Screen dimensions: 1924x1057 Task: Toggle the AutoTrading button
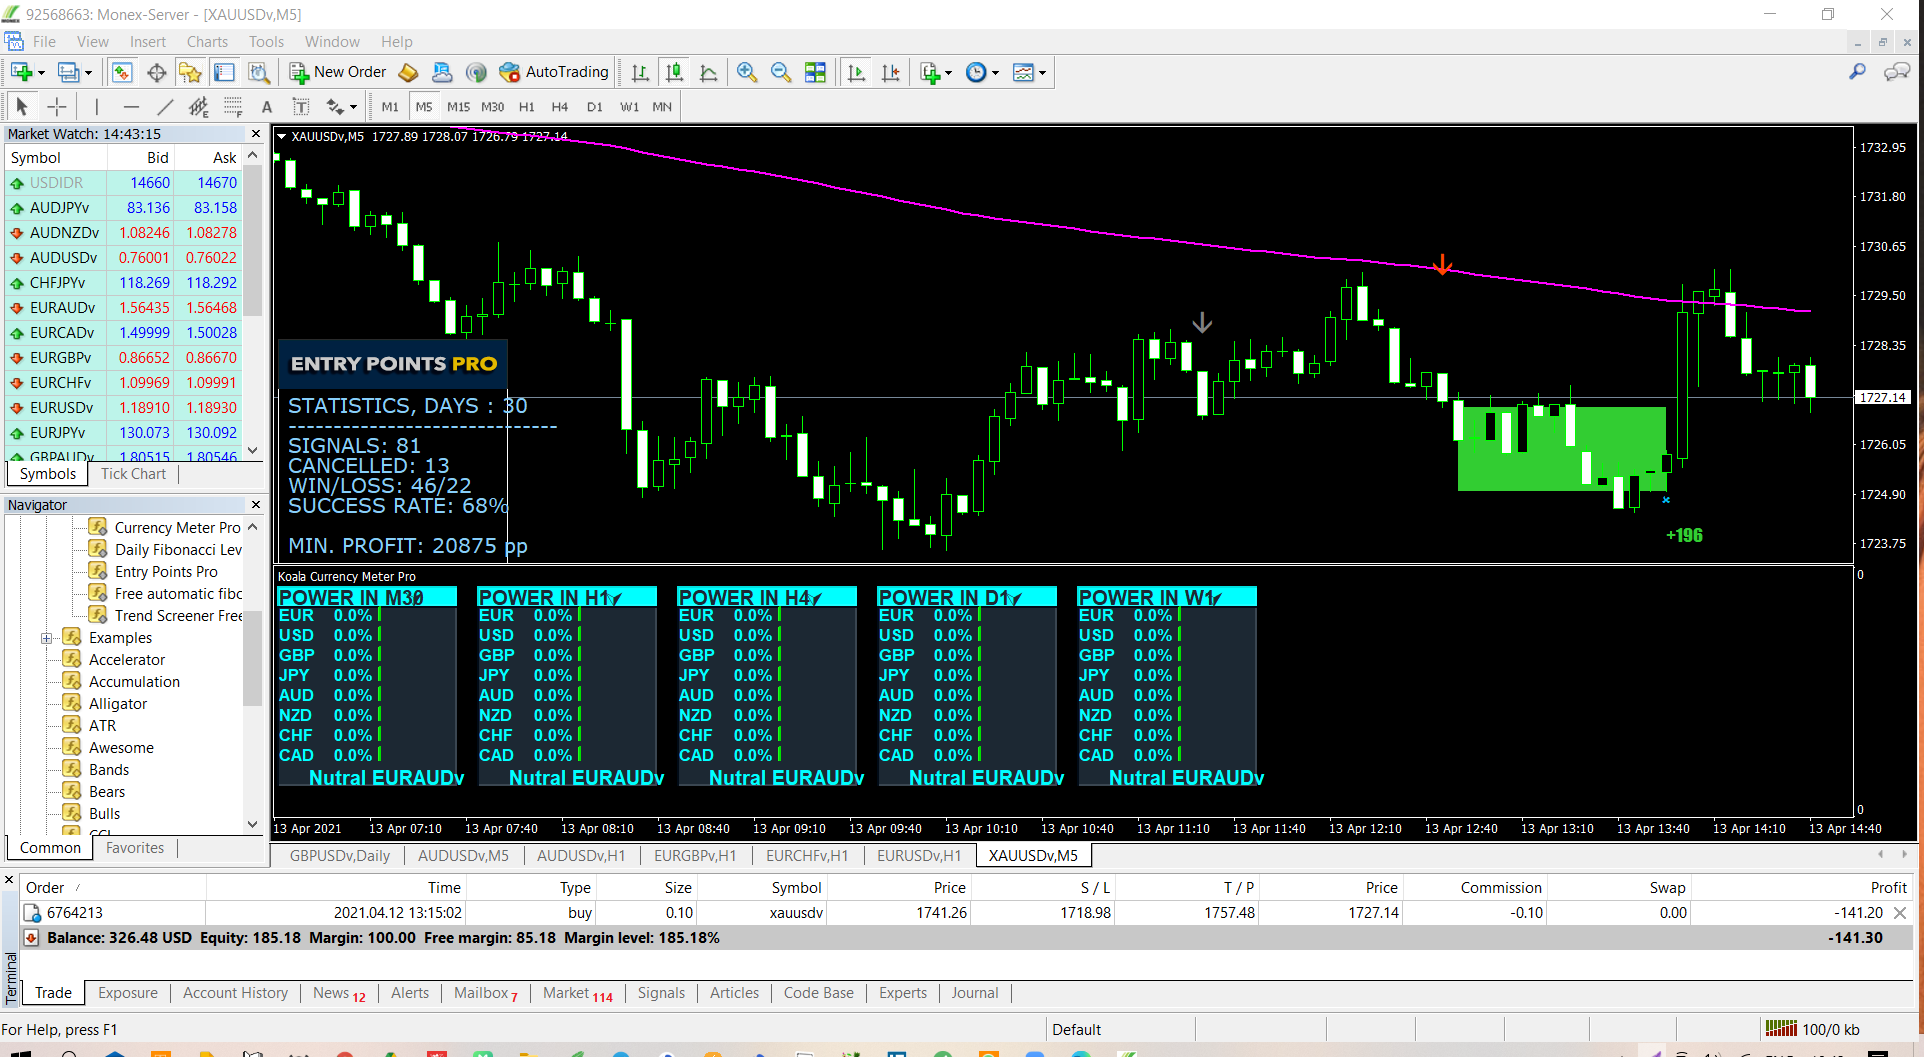pyautogui.click(x=554, y=72)
